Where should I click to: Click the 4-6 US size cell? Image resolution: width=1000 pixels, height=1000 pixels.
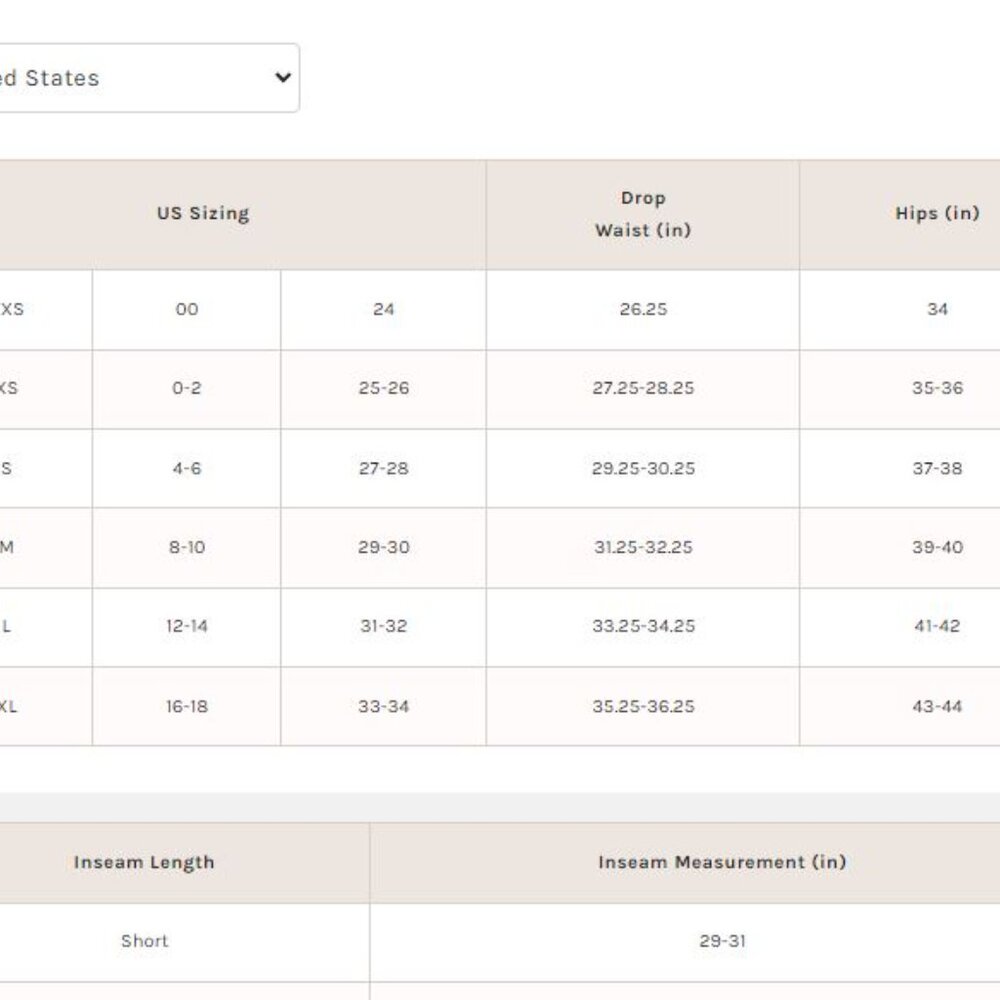pos(187,468)
